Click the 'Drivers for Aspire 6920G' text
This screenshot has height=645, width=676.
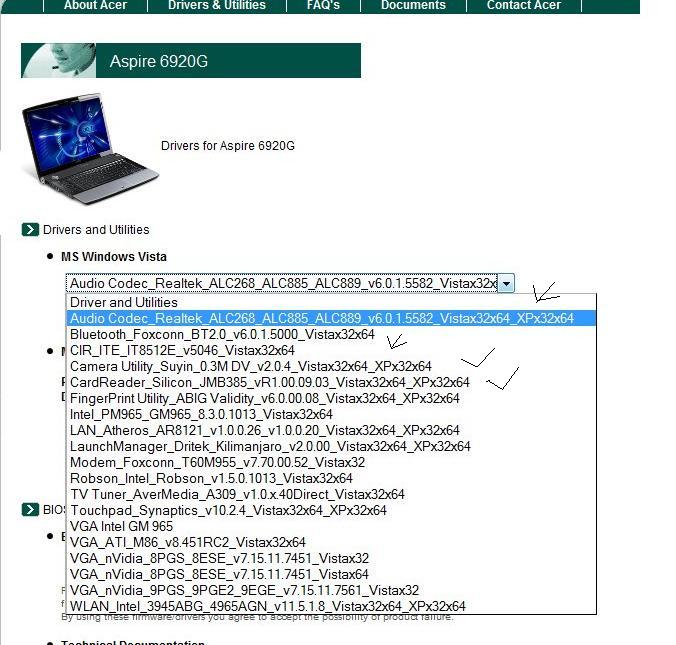click(228, 146)
